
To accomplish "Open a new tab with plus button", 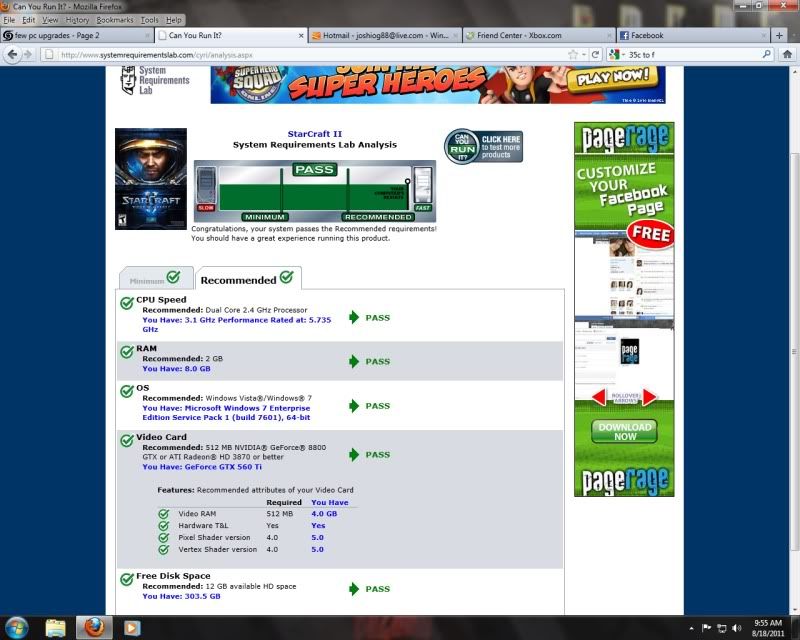I will click(x=779, y=35).
